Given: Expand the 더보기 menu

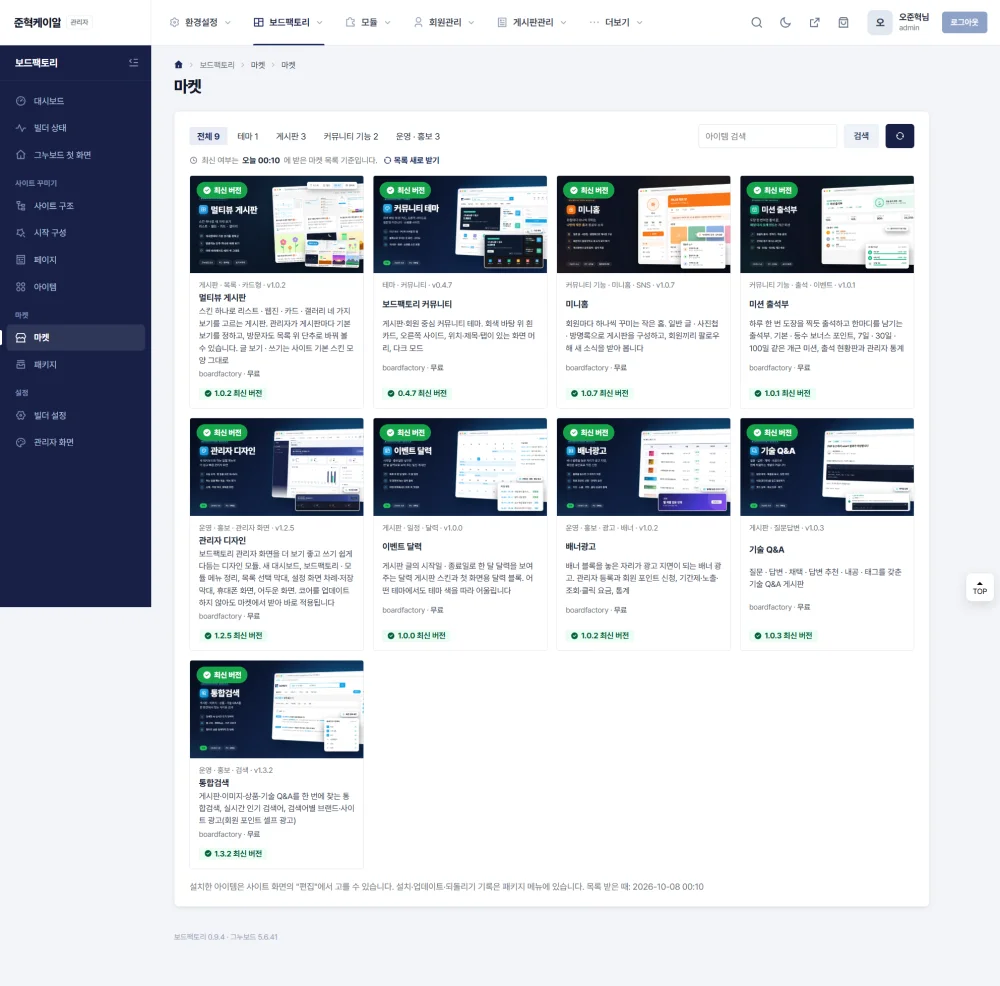Looking at the screenshot, I should click(x=616, y=22).
